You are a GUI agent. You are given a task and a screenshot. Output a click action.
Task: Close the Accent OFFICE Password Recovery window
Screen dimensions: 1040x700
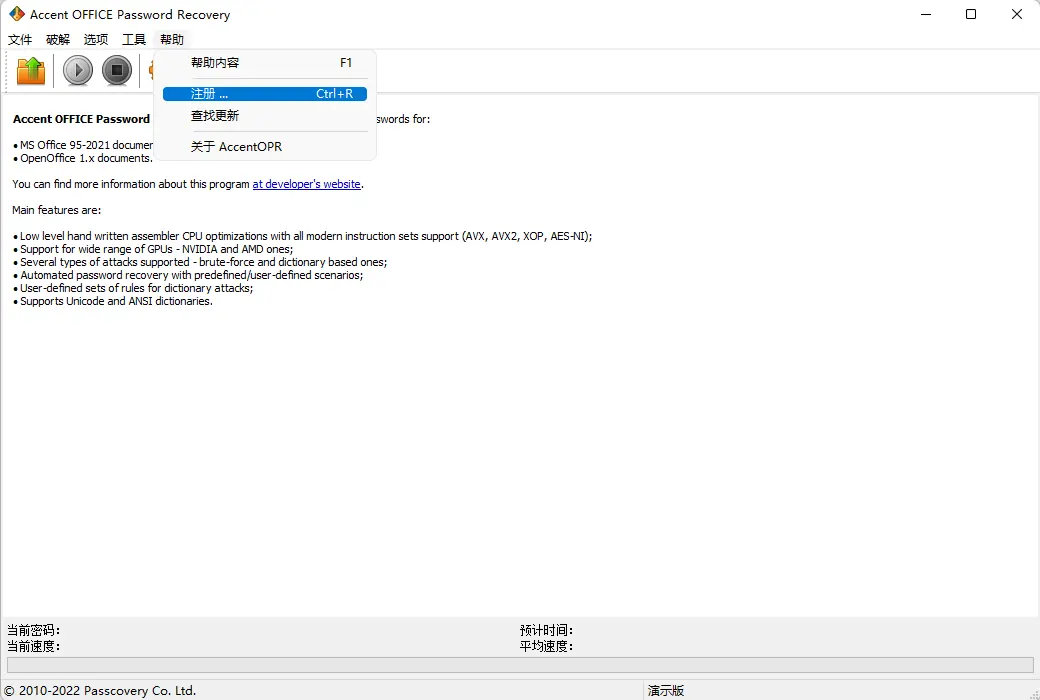coord(1016,14)
